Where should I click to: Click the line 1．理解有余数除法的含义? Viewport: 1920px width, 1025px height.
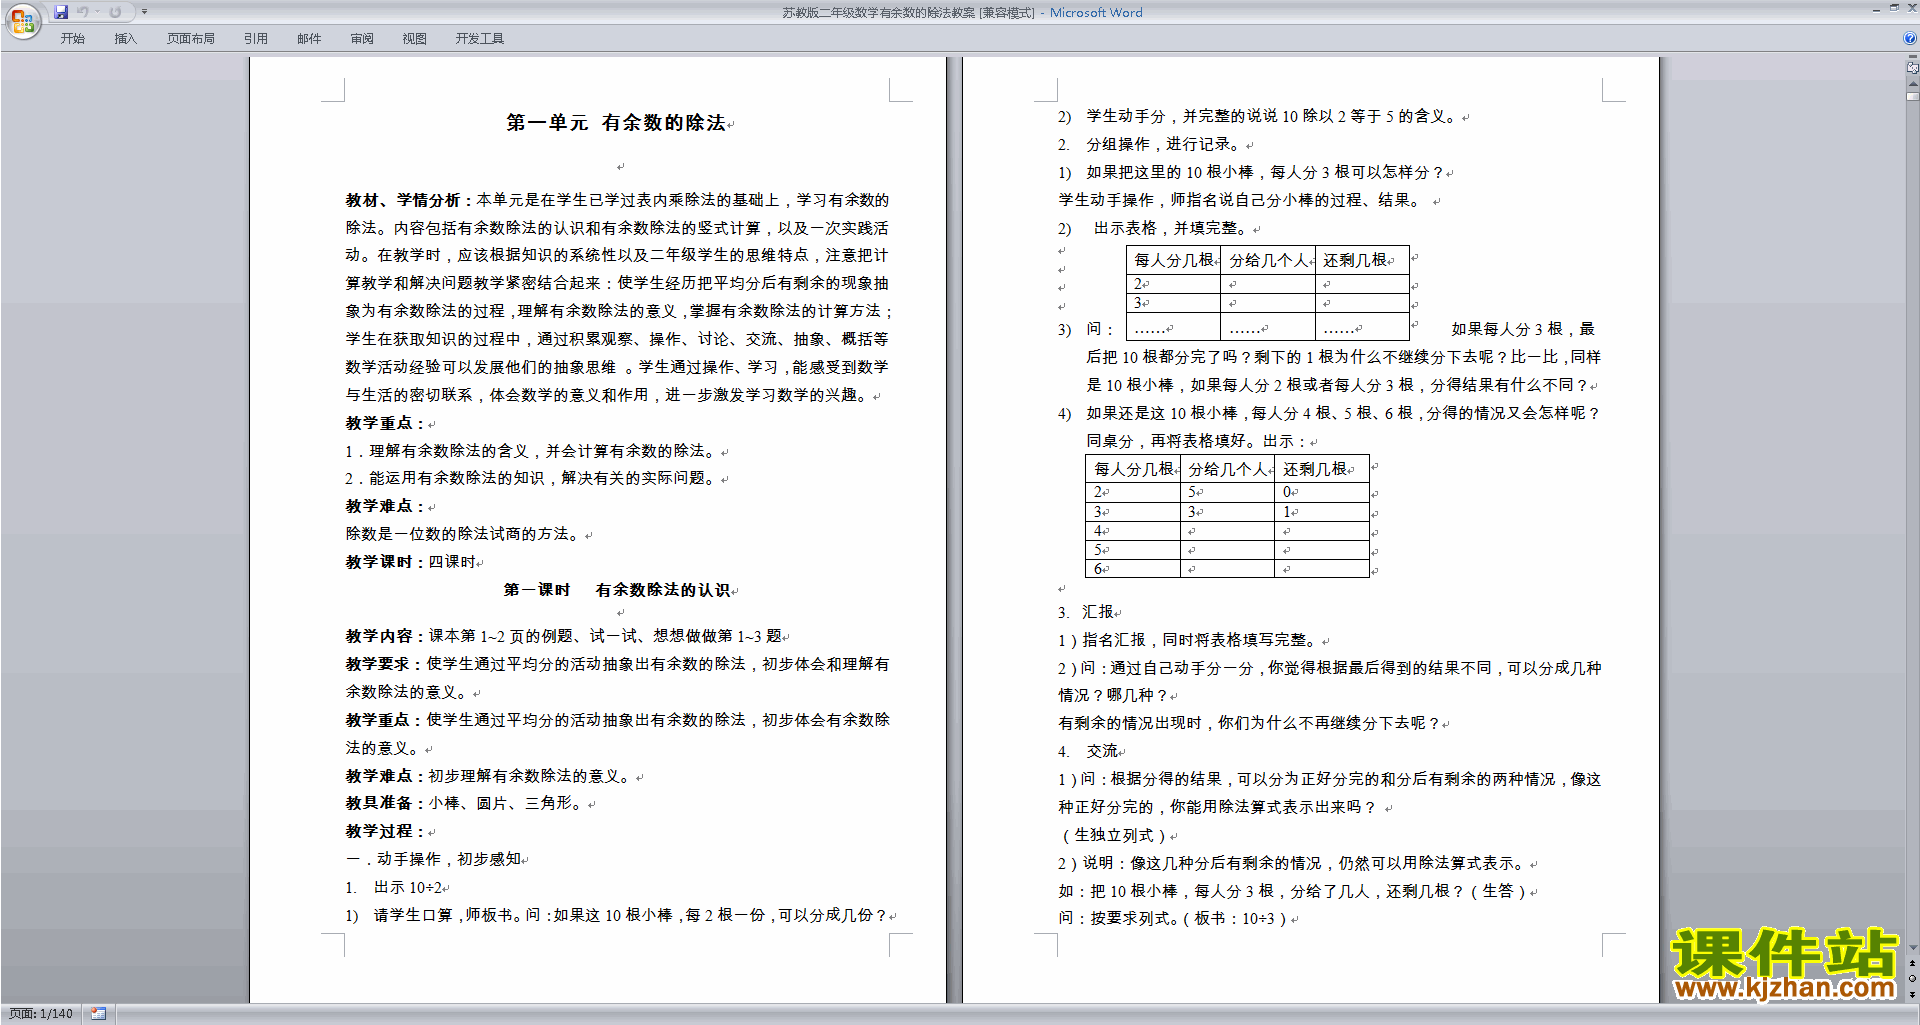tap(532, 451)
